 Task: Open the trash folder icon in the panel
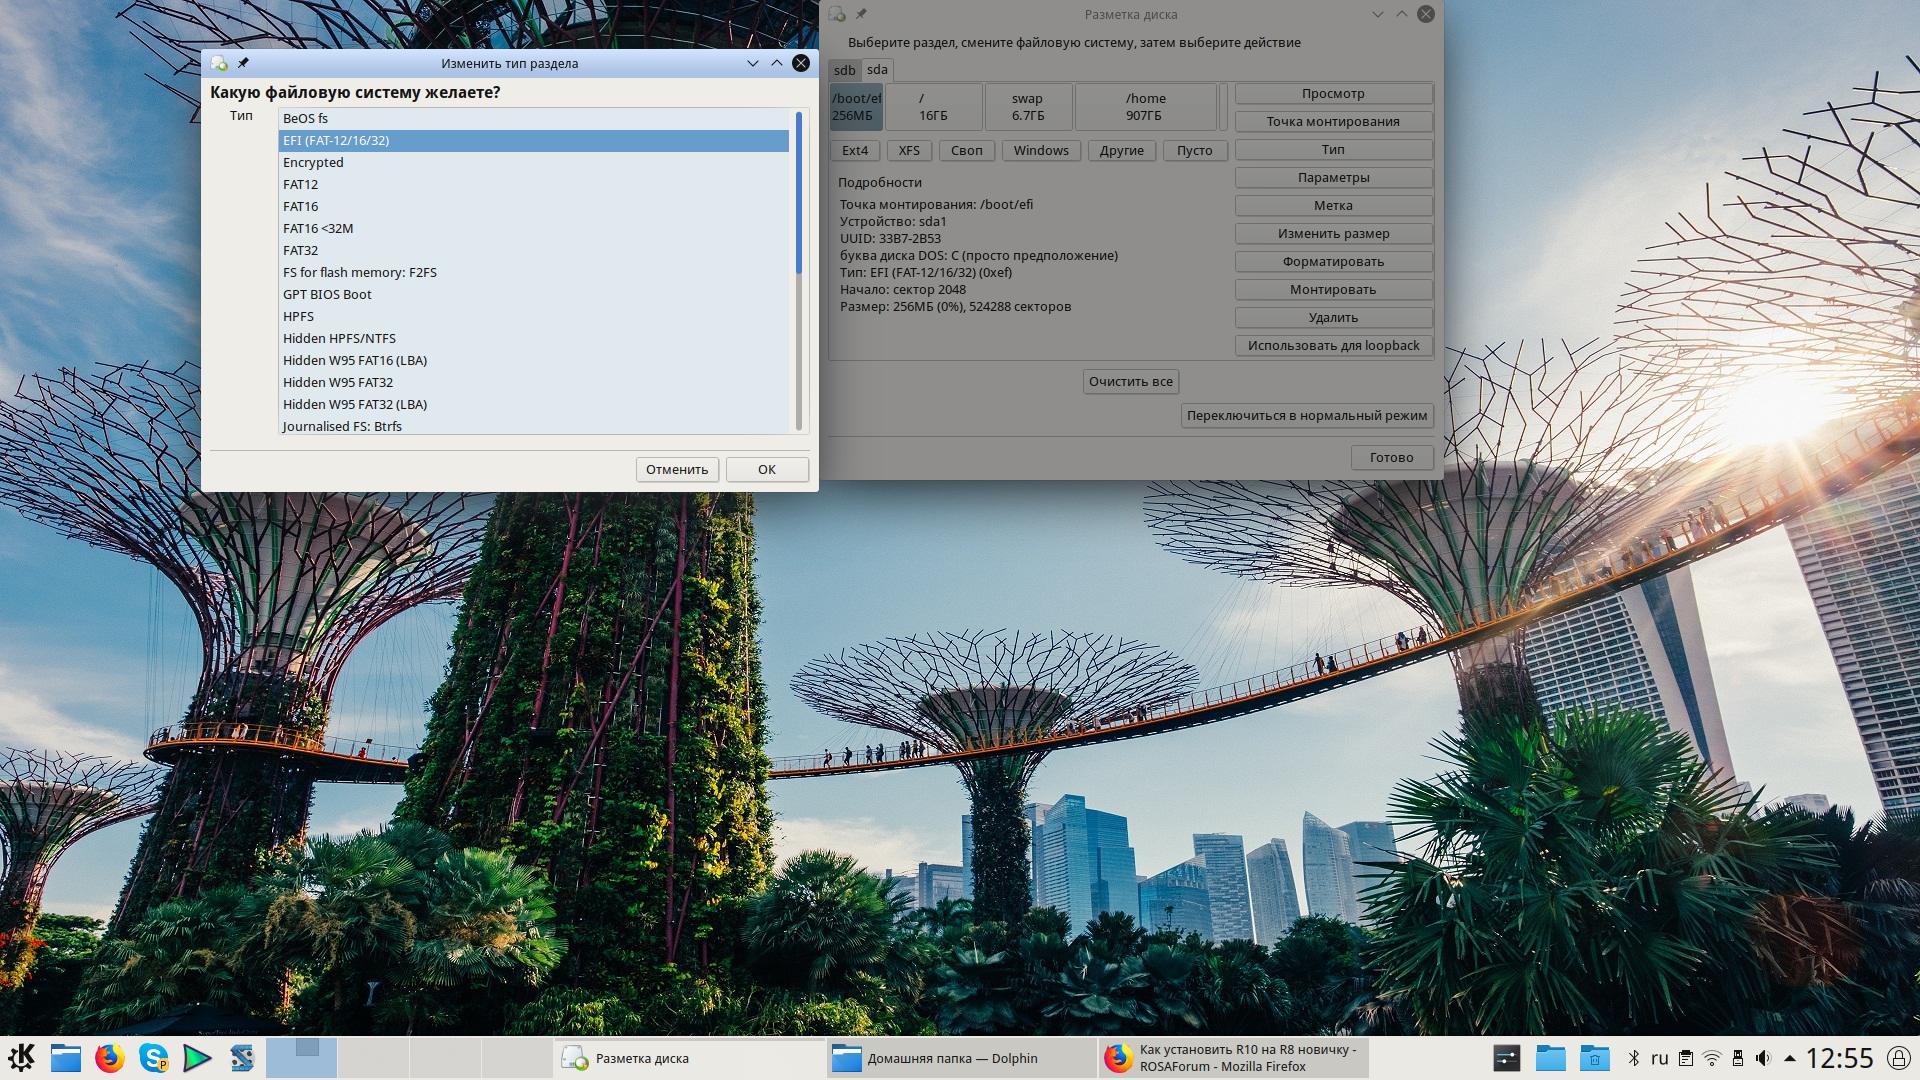pos(1594,1058)
